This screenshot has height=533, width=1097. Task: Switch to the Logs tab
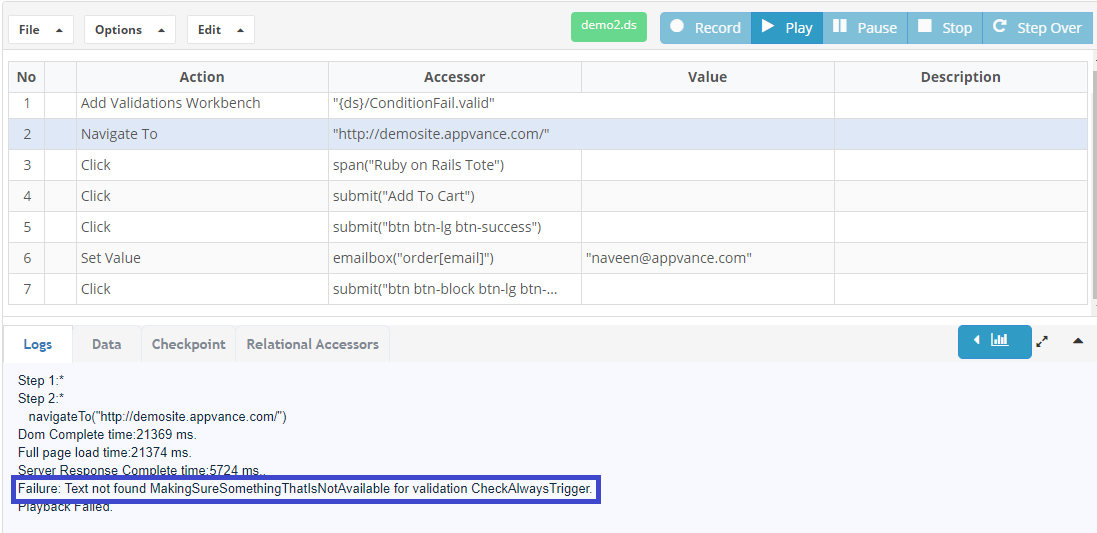[38, 344]
